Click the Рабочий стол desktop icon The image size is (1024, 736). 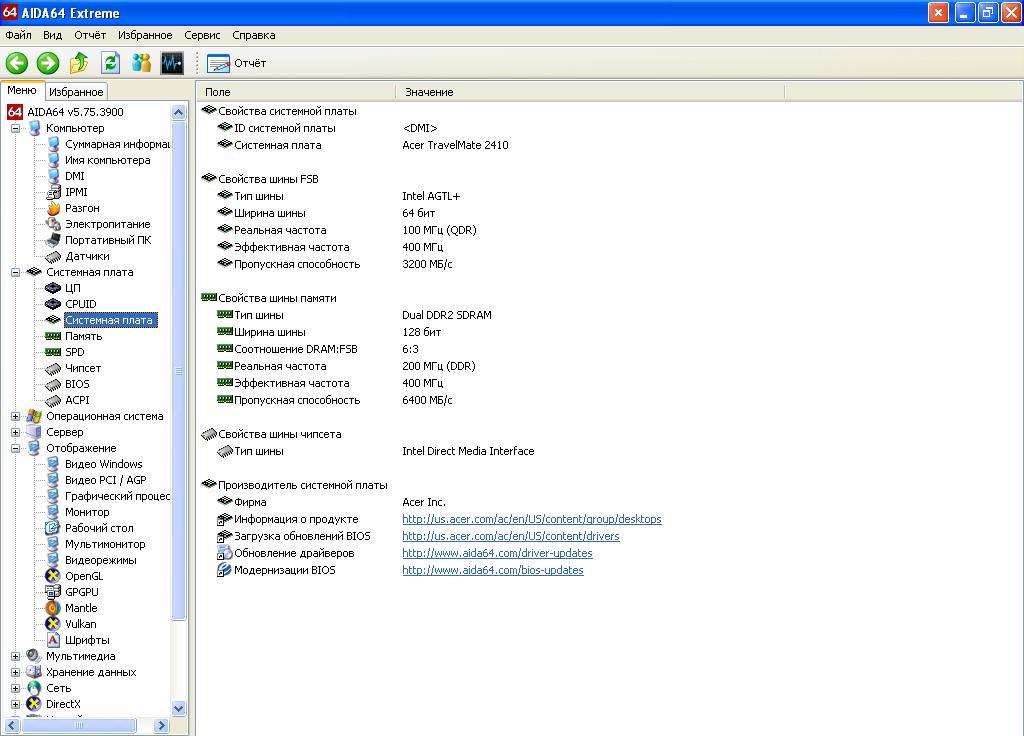[53, 528]
